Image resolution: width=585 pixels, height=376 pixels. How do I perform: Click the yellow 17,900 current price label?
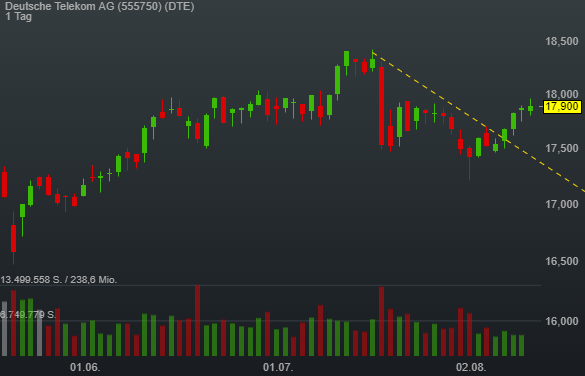point(562,107)
